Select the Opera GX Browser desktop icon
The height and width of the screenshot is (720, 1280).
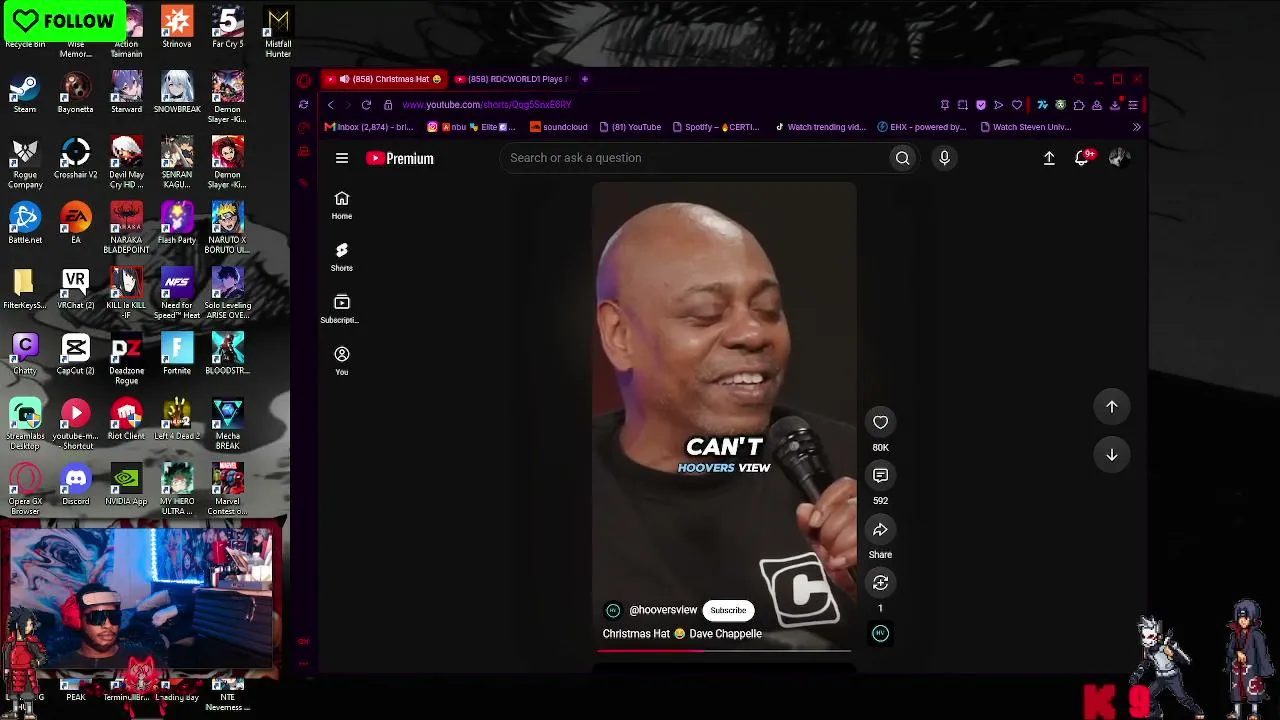(25, 490)
